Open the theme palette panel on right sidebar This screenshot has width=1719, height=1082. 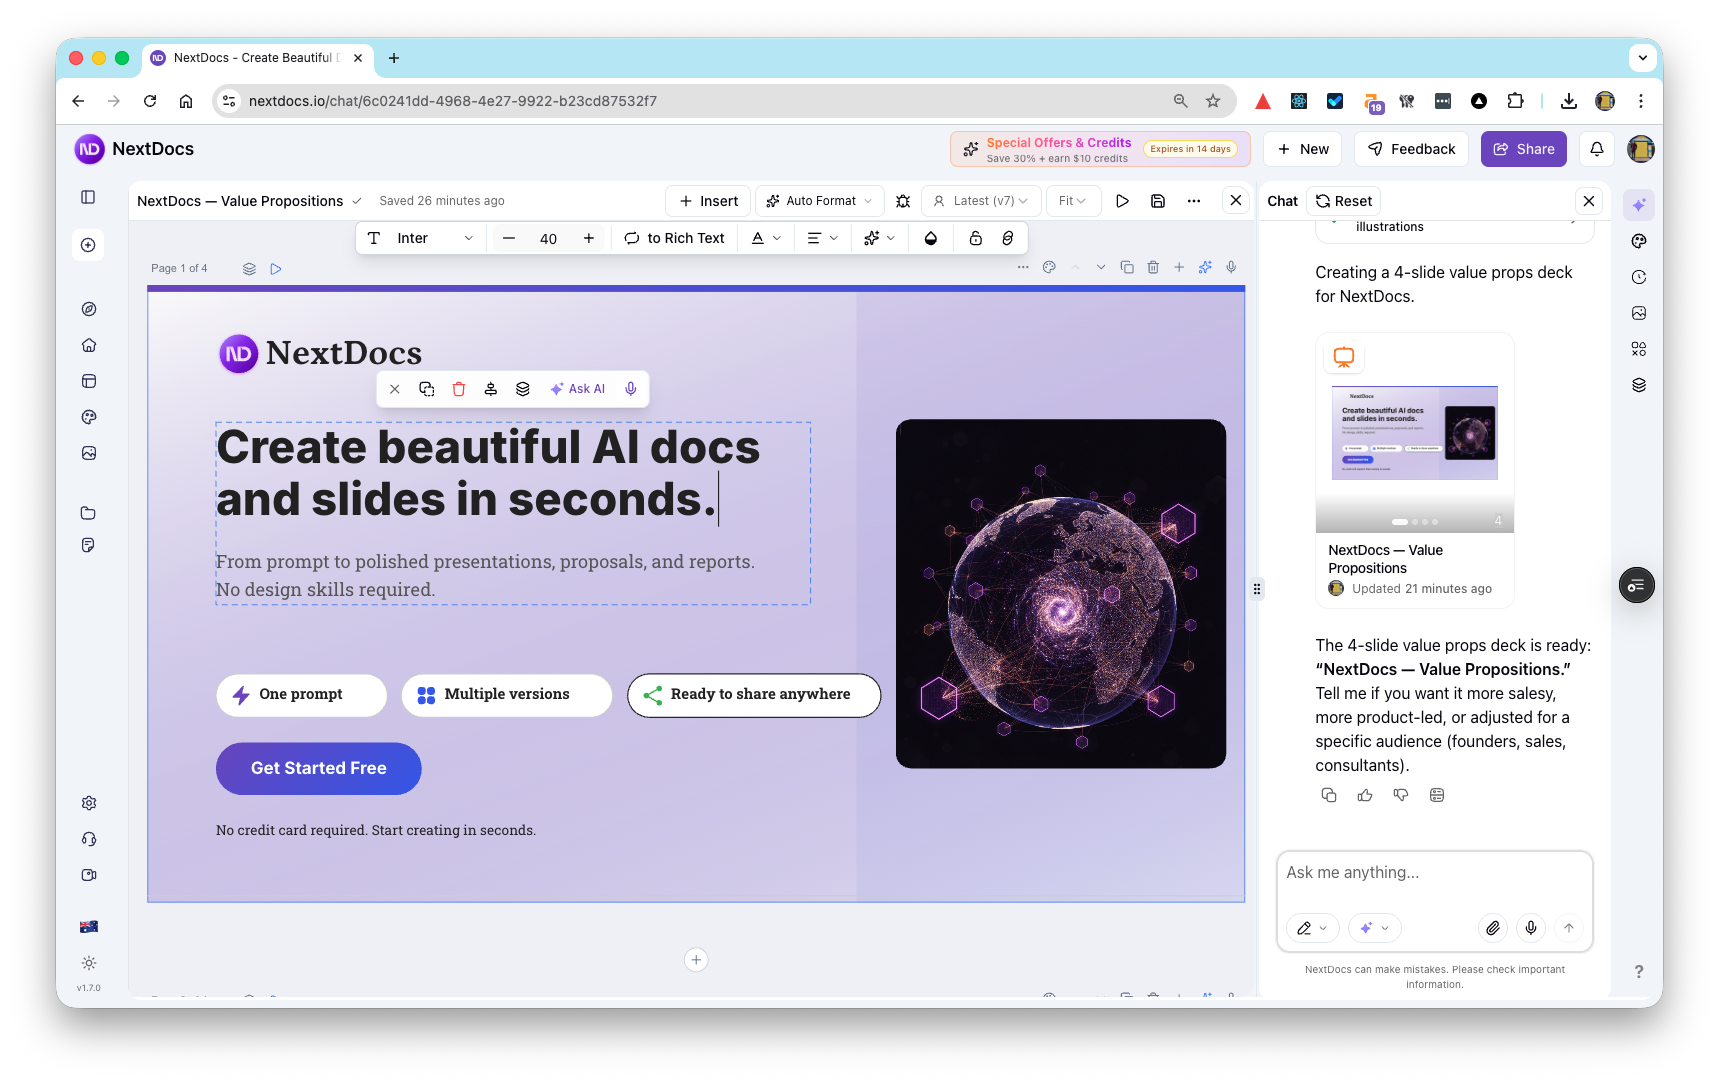(x=1638, y=240)
